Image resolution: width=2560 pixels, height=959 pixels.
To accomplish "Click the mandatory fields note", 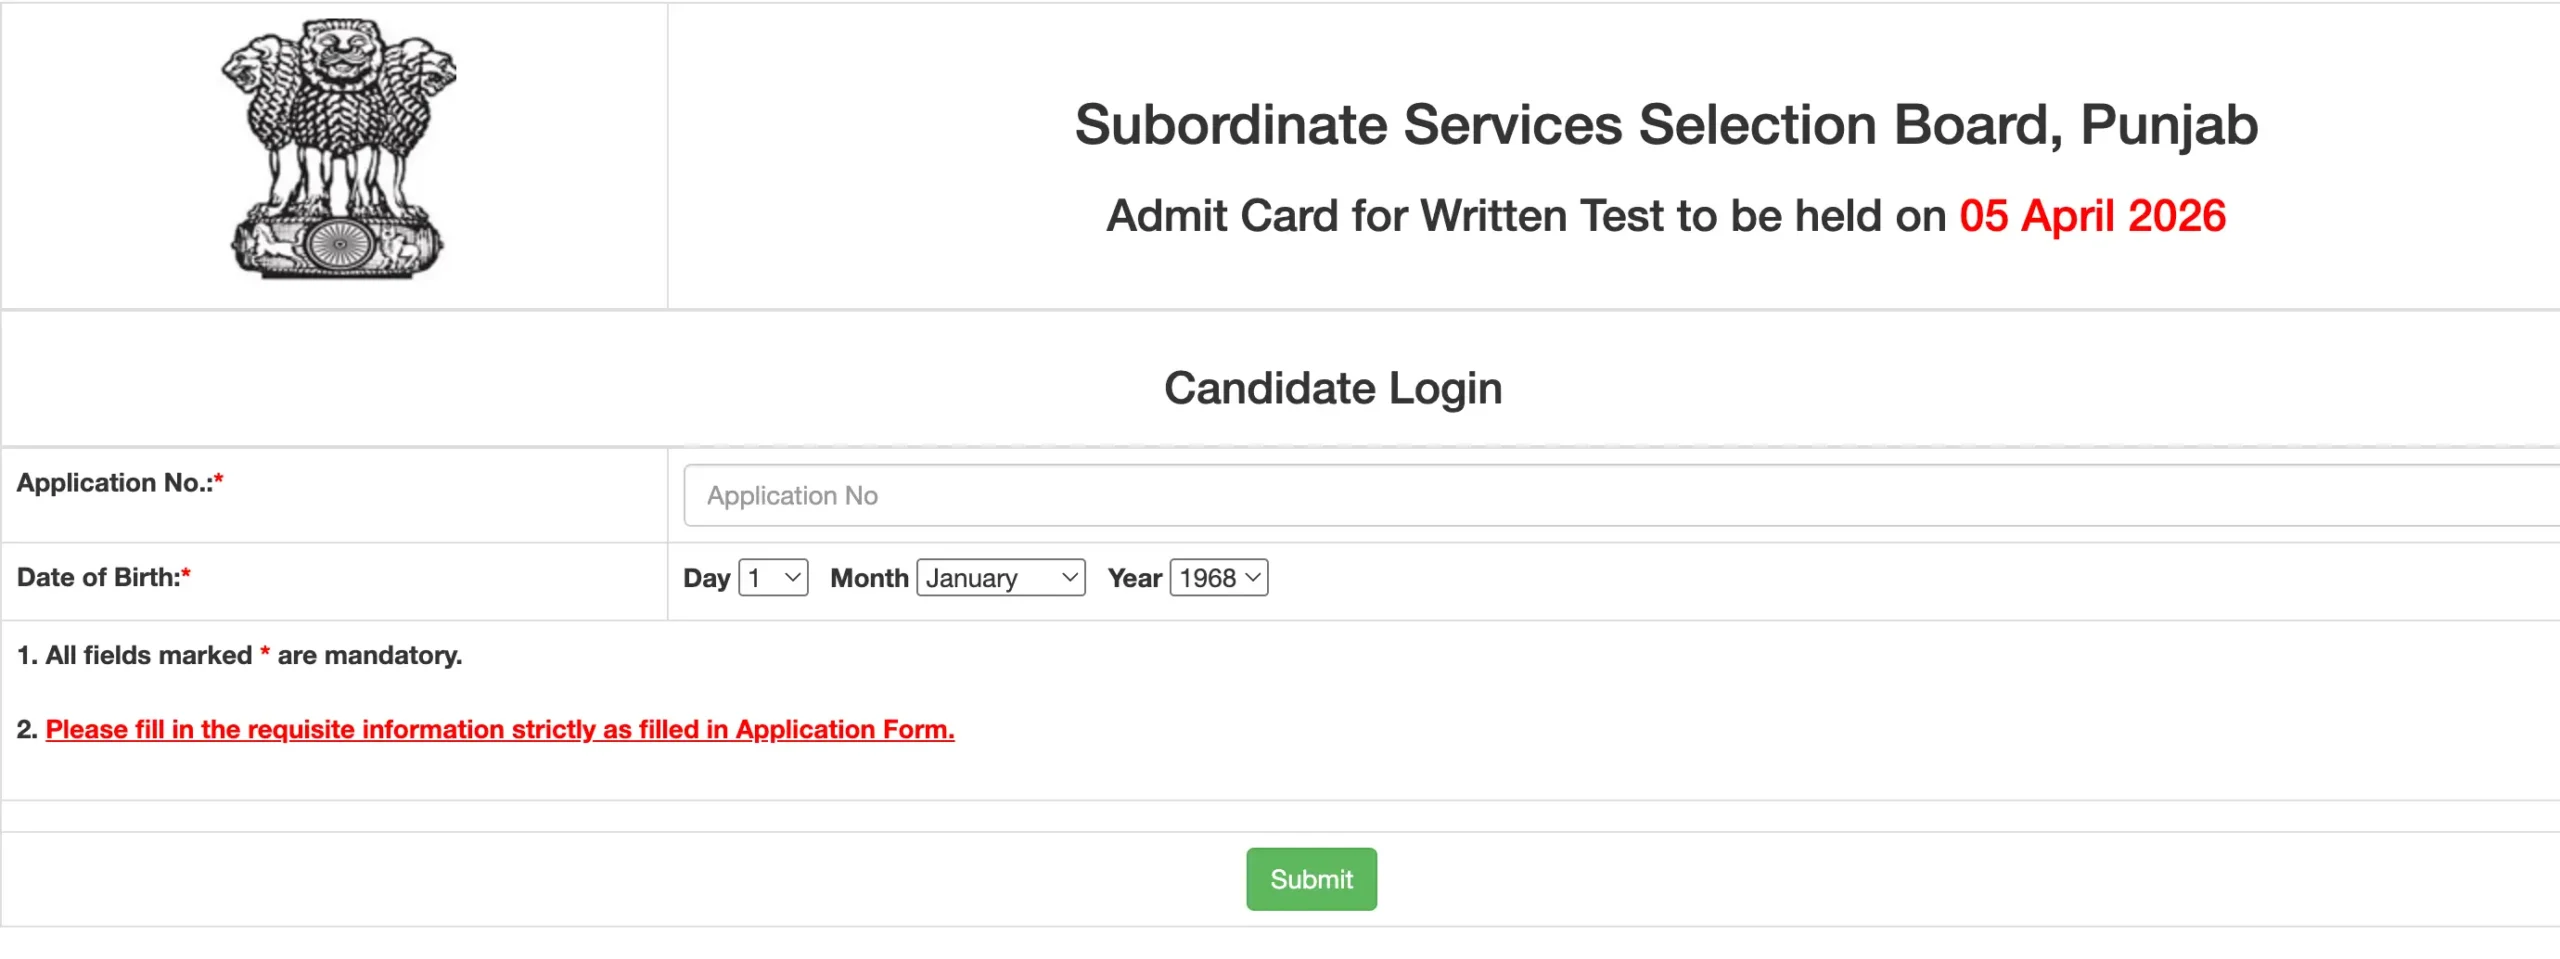I will 240,655.
